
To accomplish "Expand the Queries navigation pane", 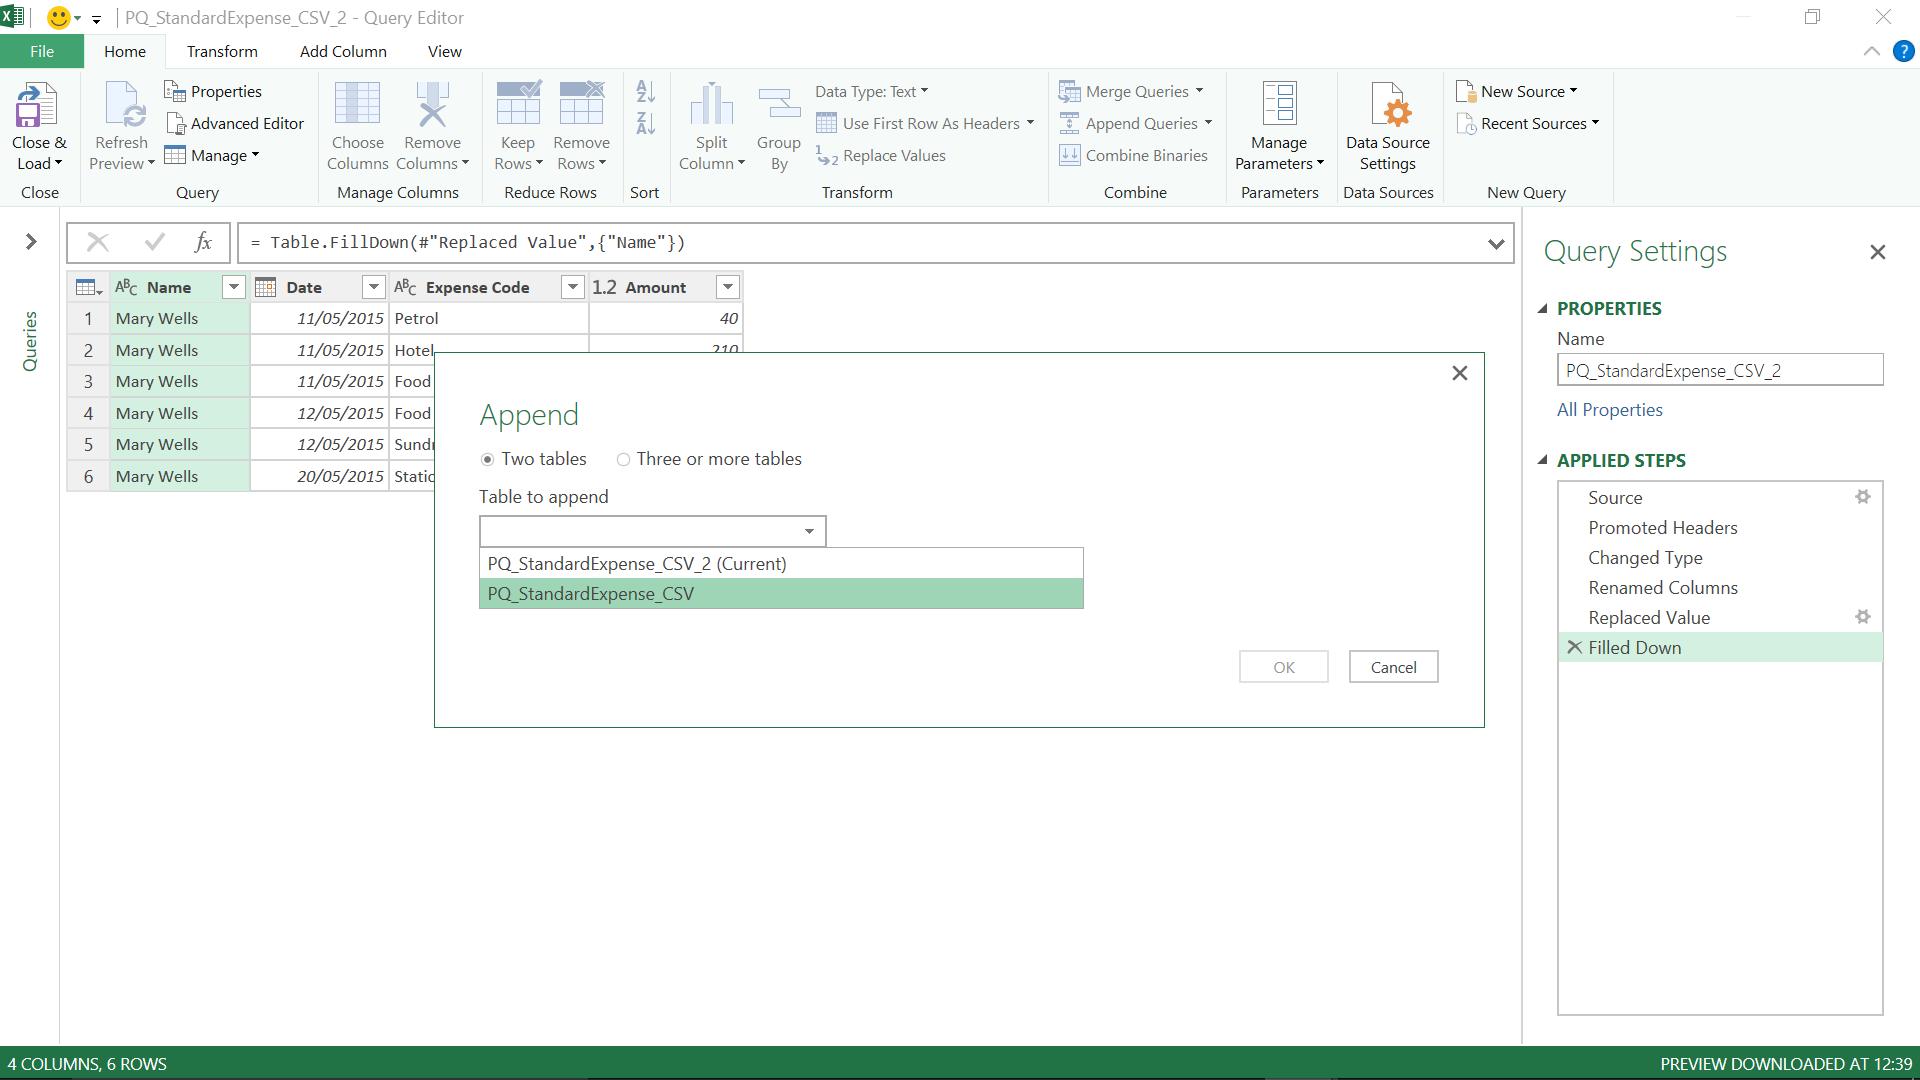I will point(31,242).
